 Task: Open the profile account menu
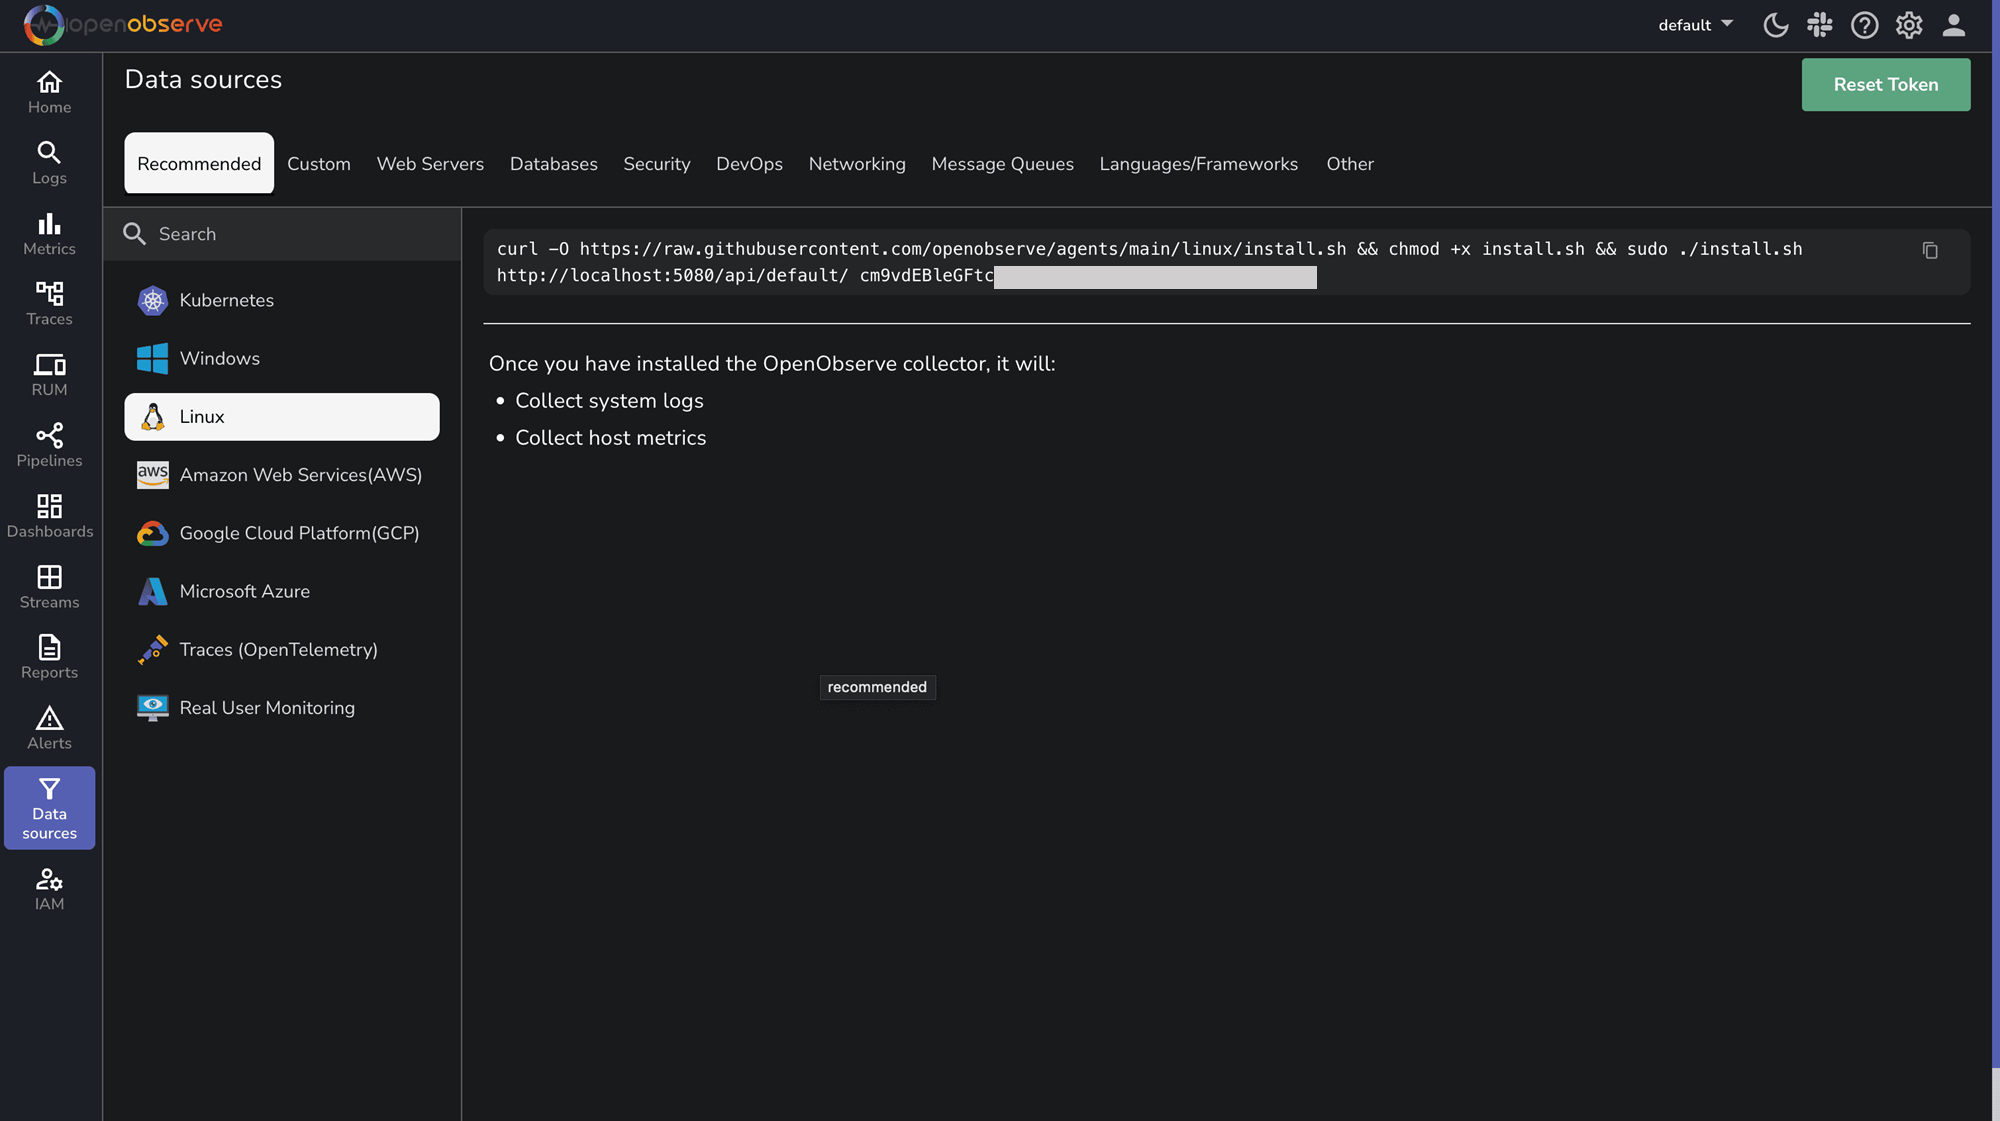[x=1953, y=25]
